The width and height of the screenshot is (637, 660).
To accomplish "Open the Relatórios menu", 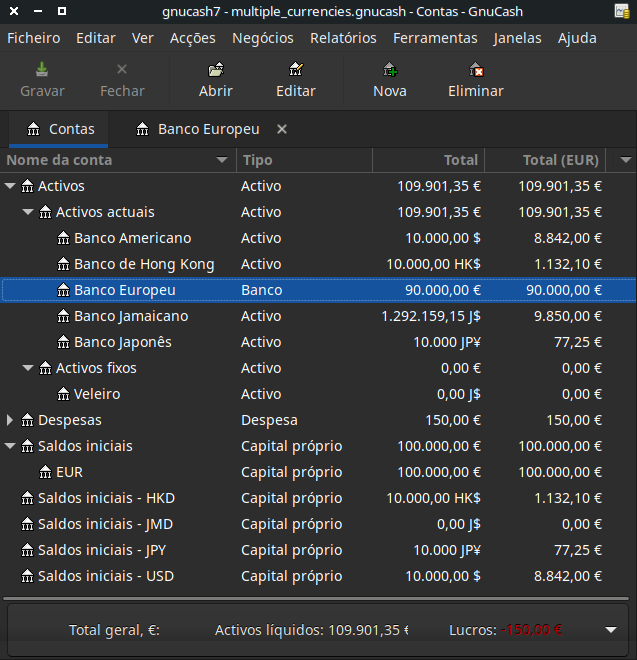I will pyautogui.click(x=343, y=38).
